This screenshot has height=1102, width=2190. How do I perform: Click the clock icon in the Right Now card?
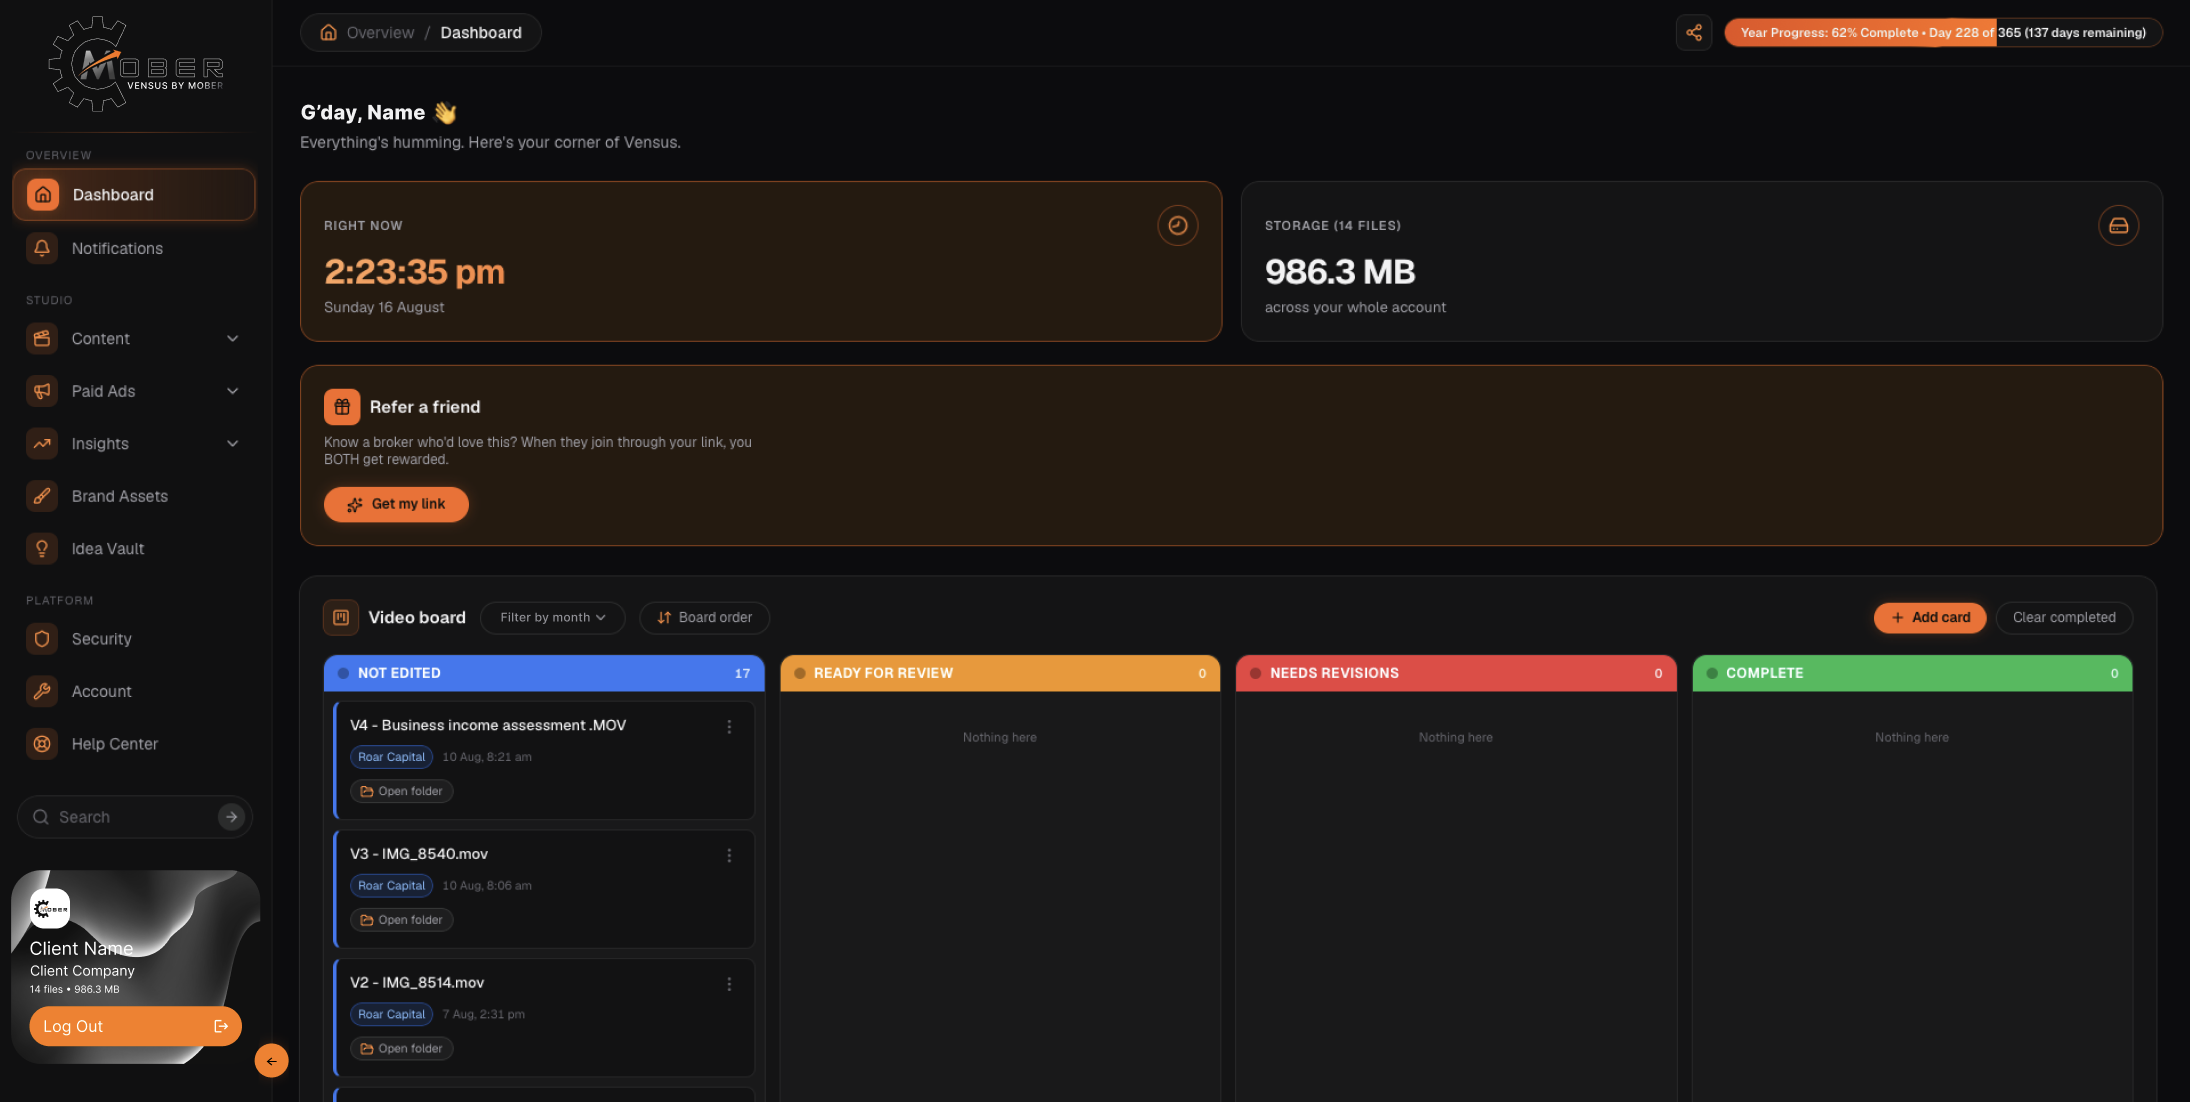click(x=1178, y=226)
